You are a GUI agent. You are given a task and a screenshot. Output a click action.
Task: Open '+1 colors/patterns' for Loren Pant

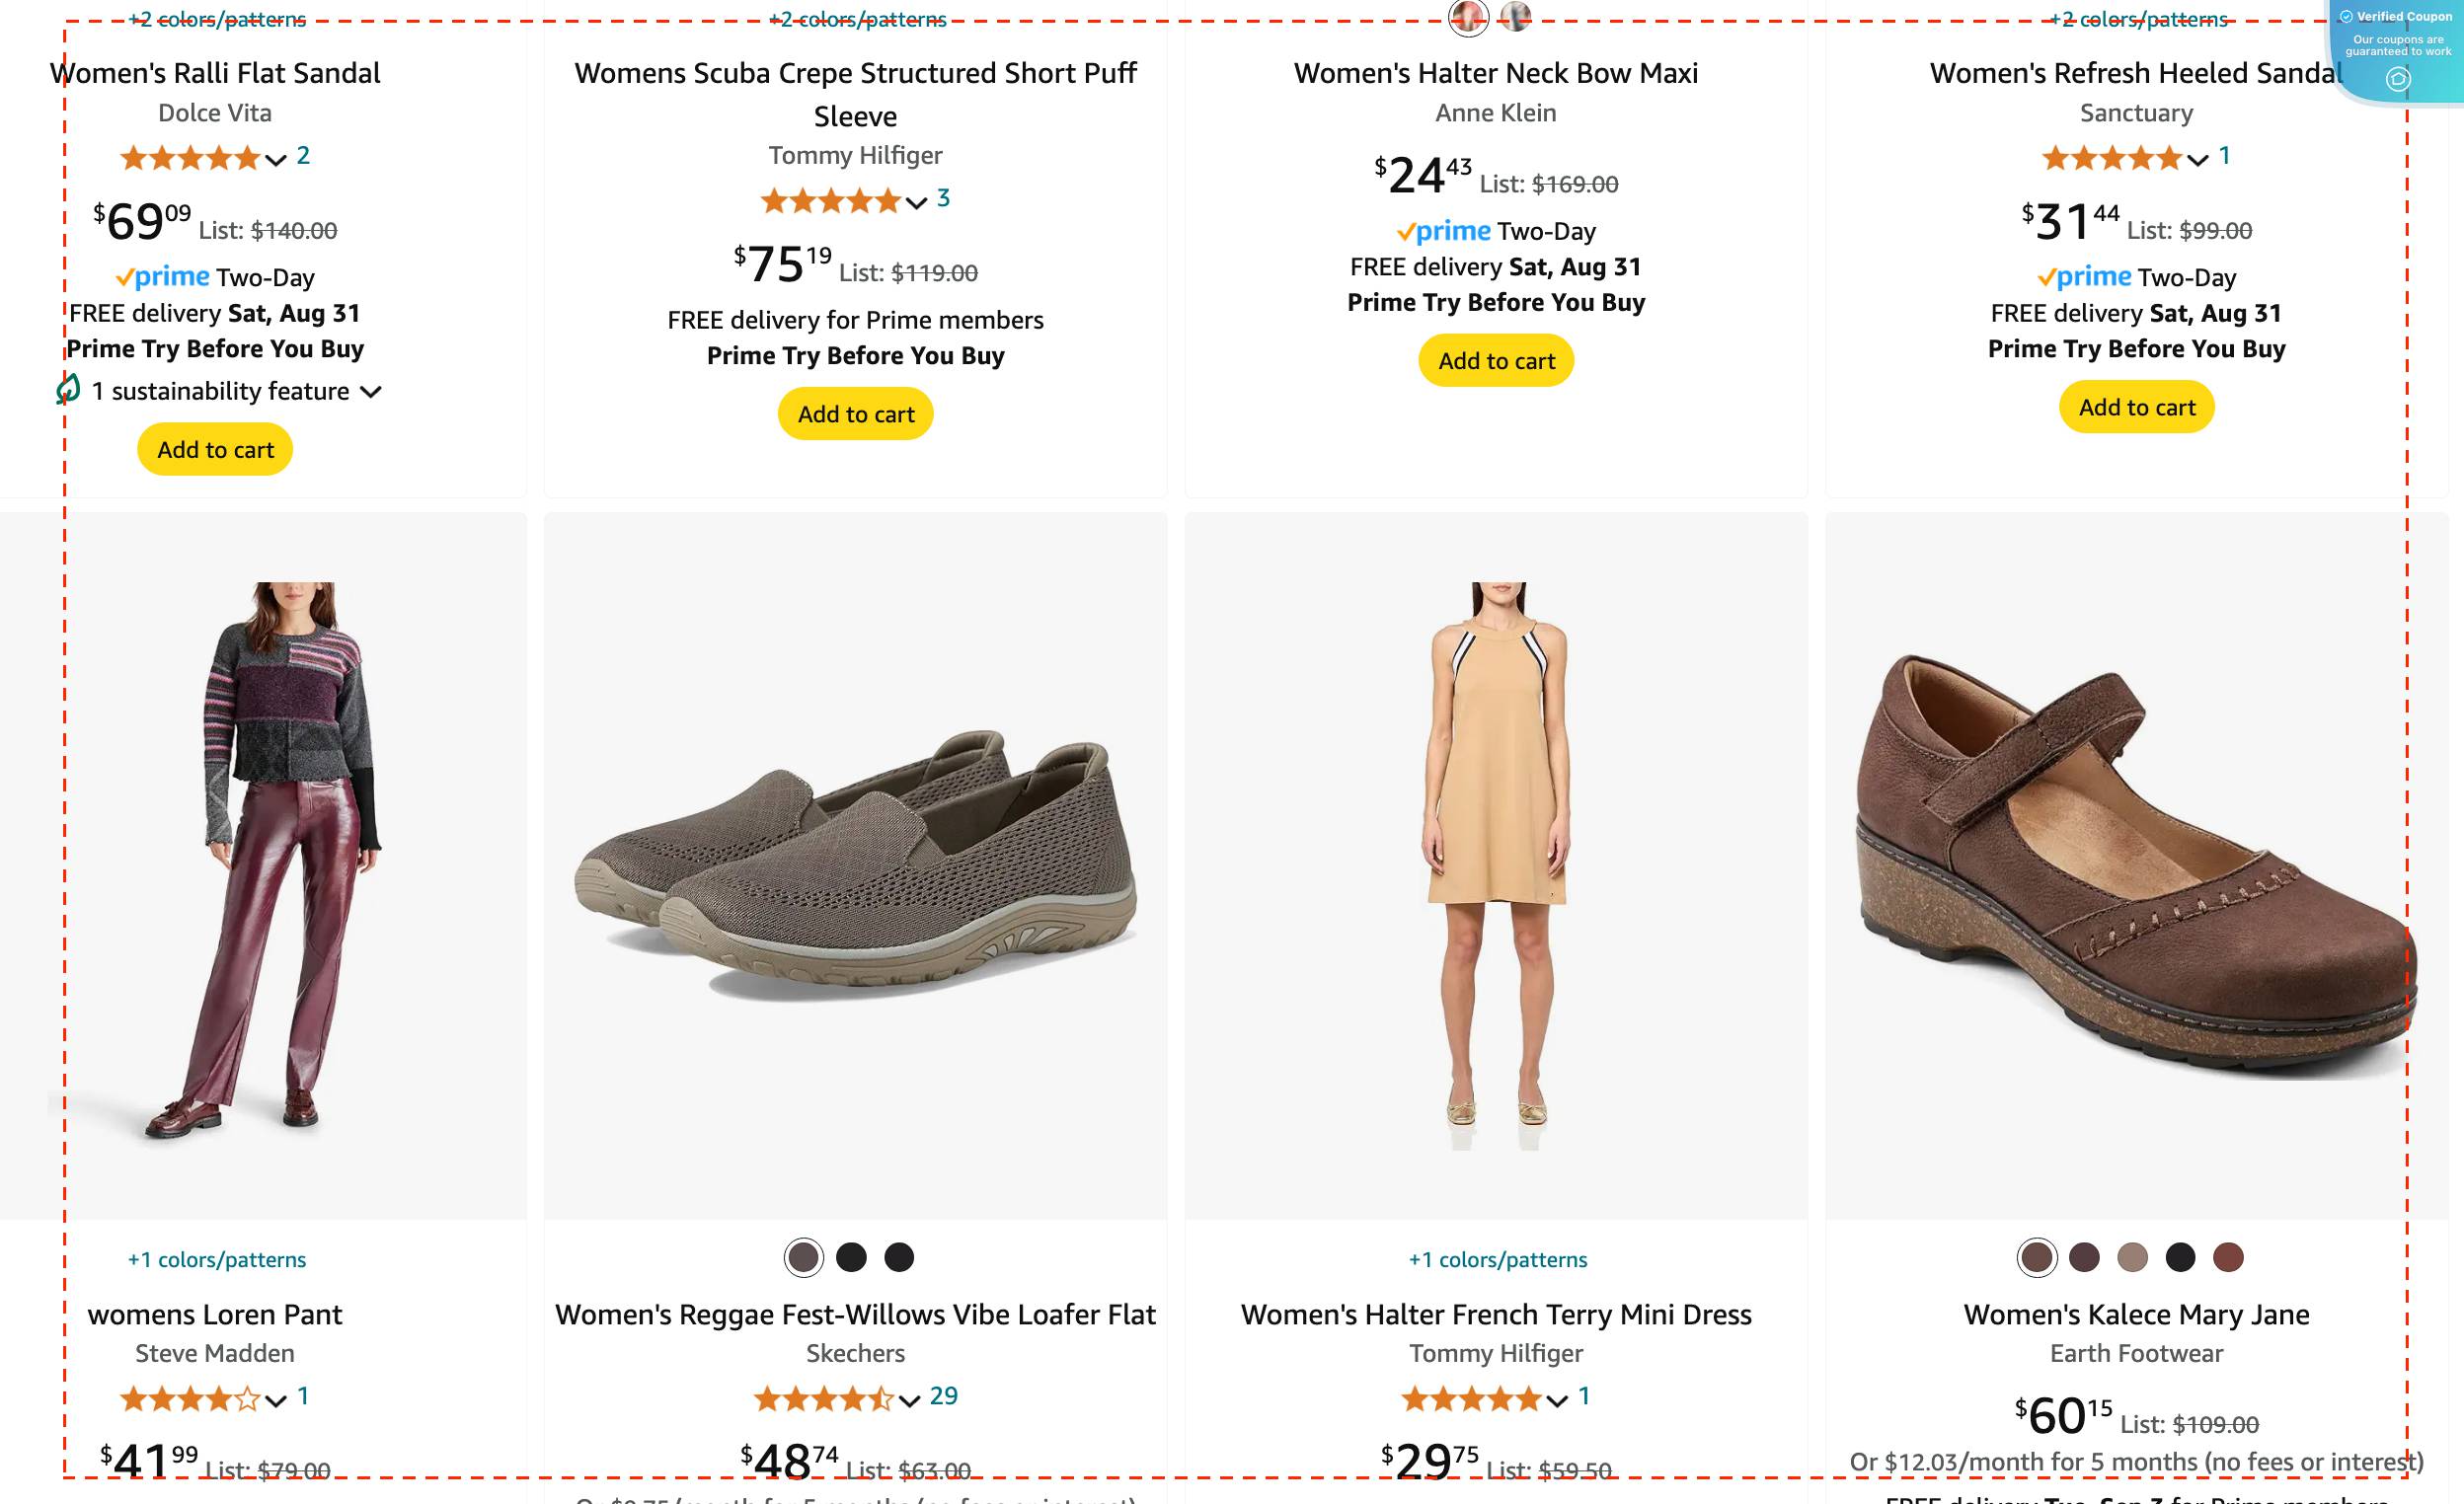tap(216, 1259)
